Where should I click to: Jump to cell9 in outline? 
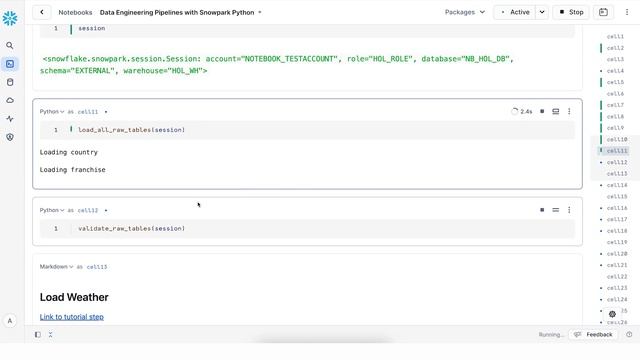coord(615,128)
